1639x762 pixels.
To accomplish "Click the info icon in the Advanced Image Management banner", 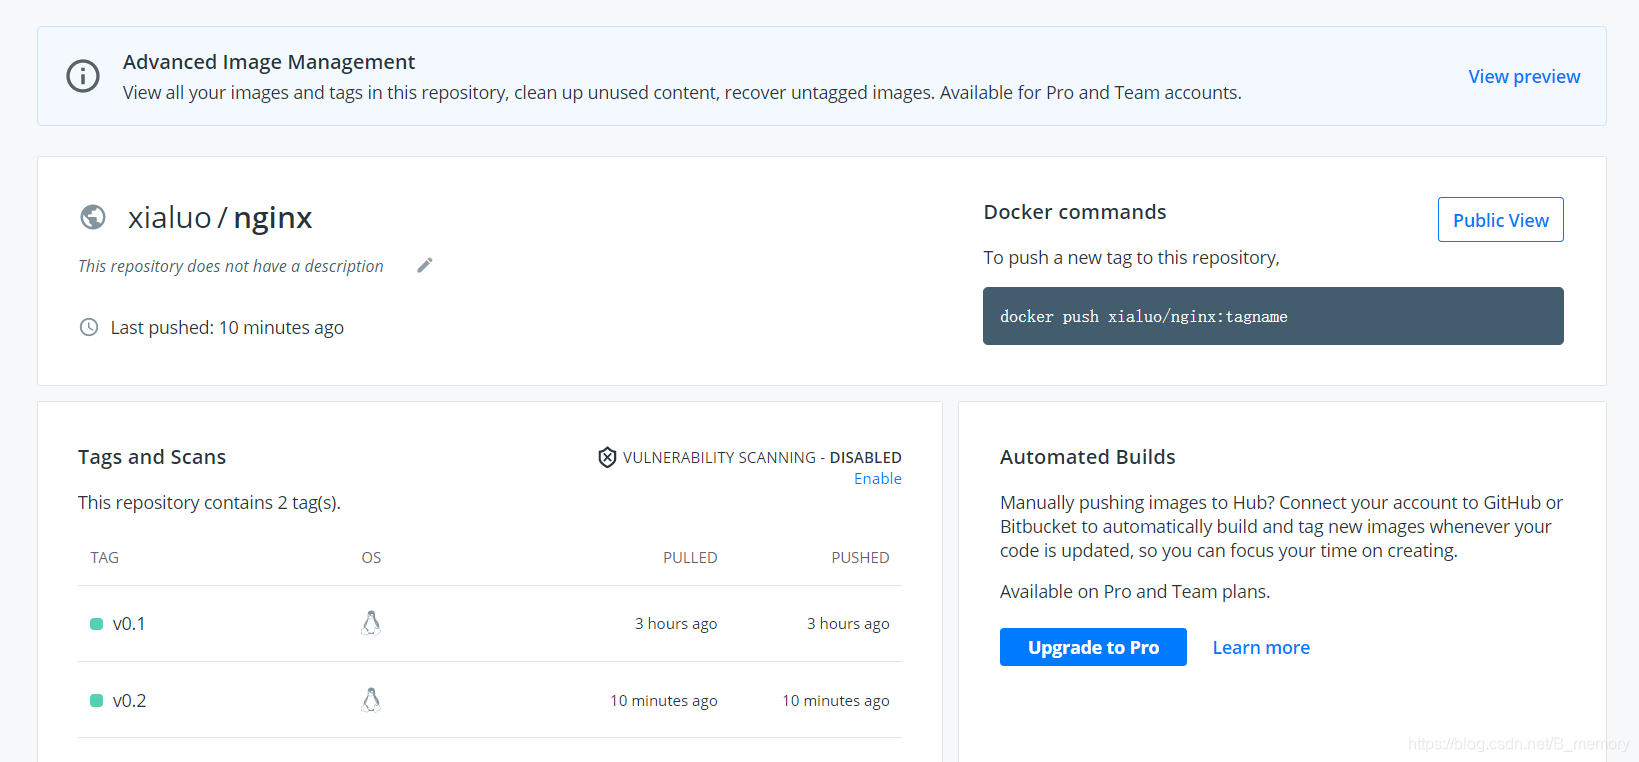I will point(83,76).
